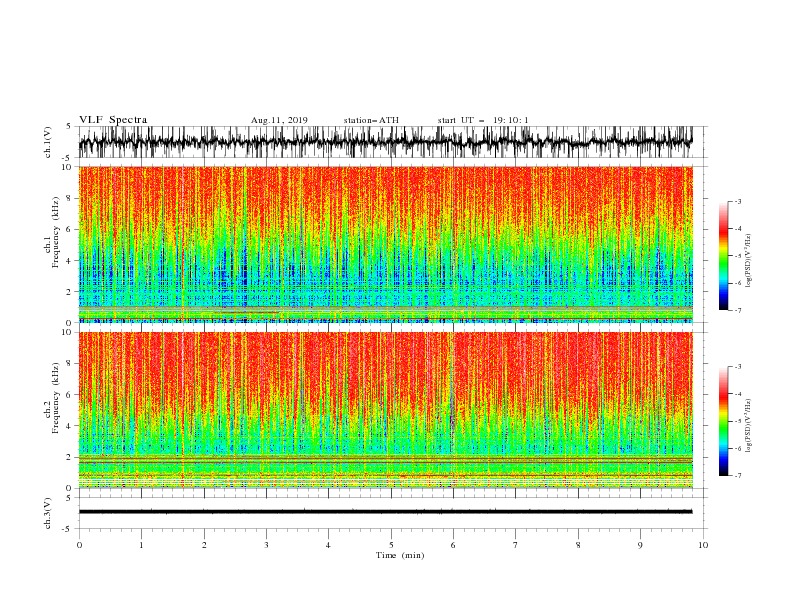Select the date text "Aug.11, 2019"
Viewport: 792px width, 612px height.
click(x=279, y=120)
